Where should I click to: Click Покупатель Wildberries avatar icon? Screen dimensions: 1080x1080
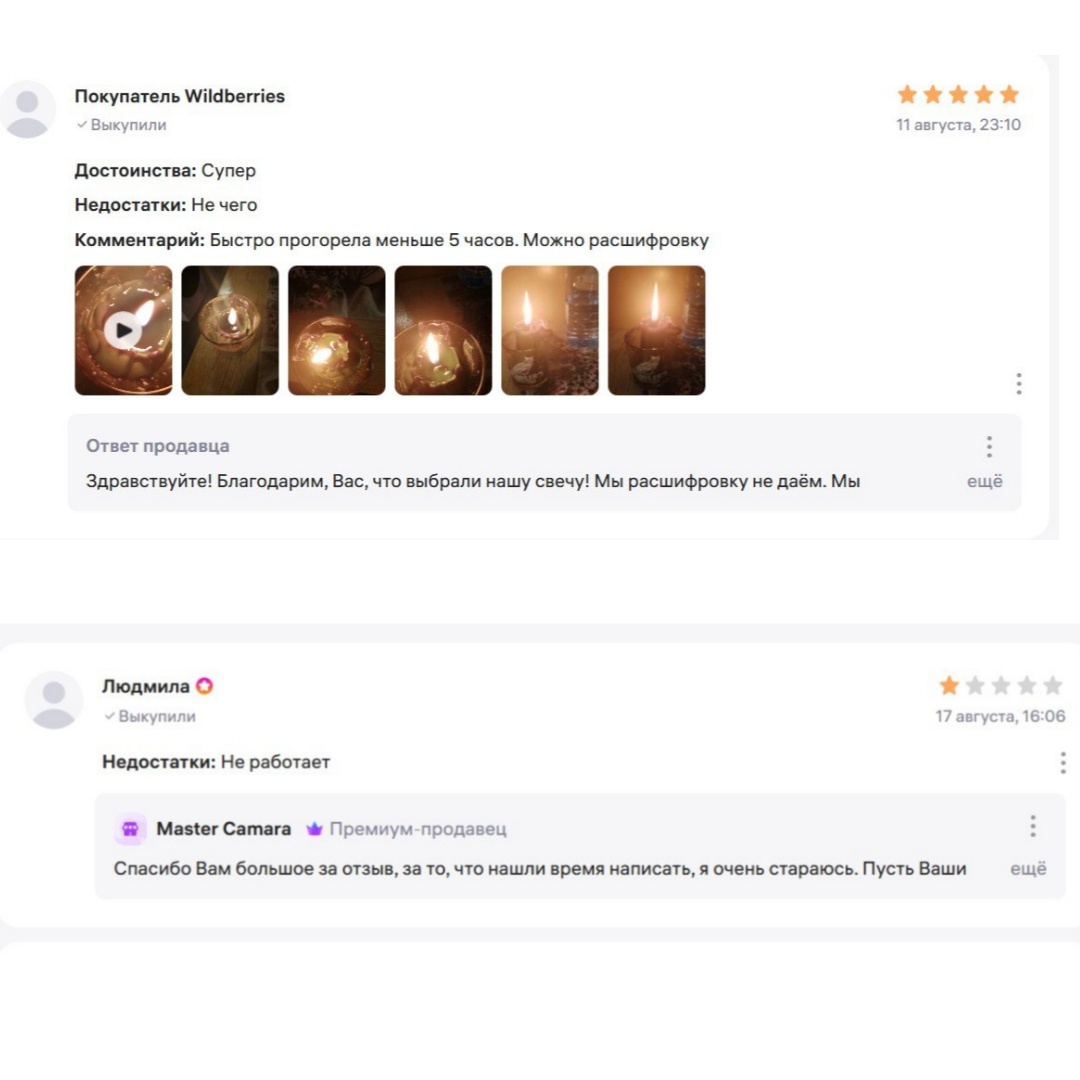[27, 110]
